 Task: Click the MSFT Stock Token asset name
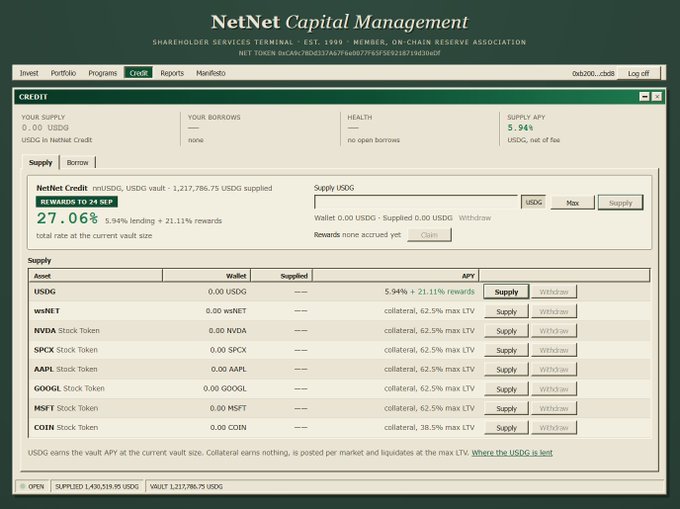66,408
